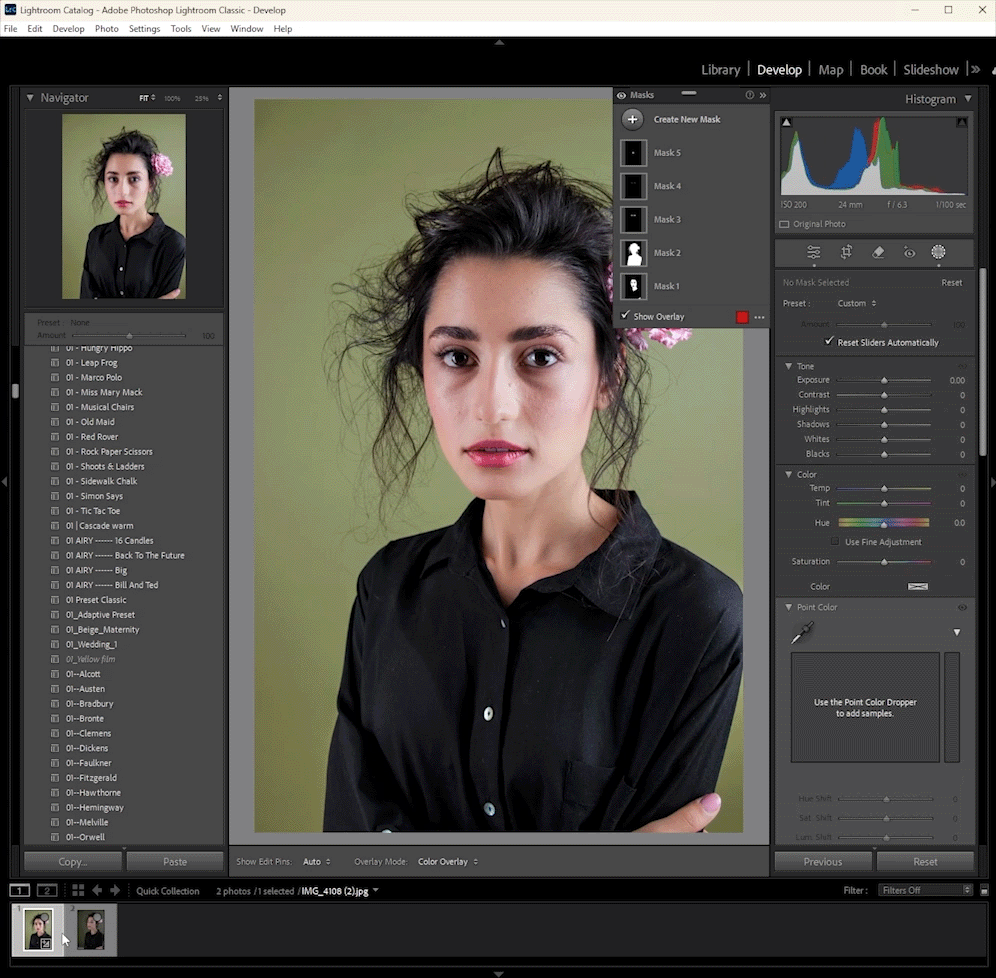Click Reset next to No Mask Selected
996x978 pixels.
(951, 283)
